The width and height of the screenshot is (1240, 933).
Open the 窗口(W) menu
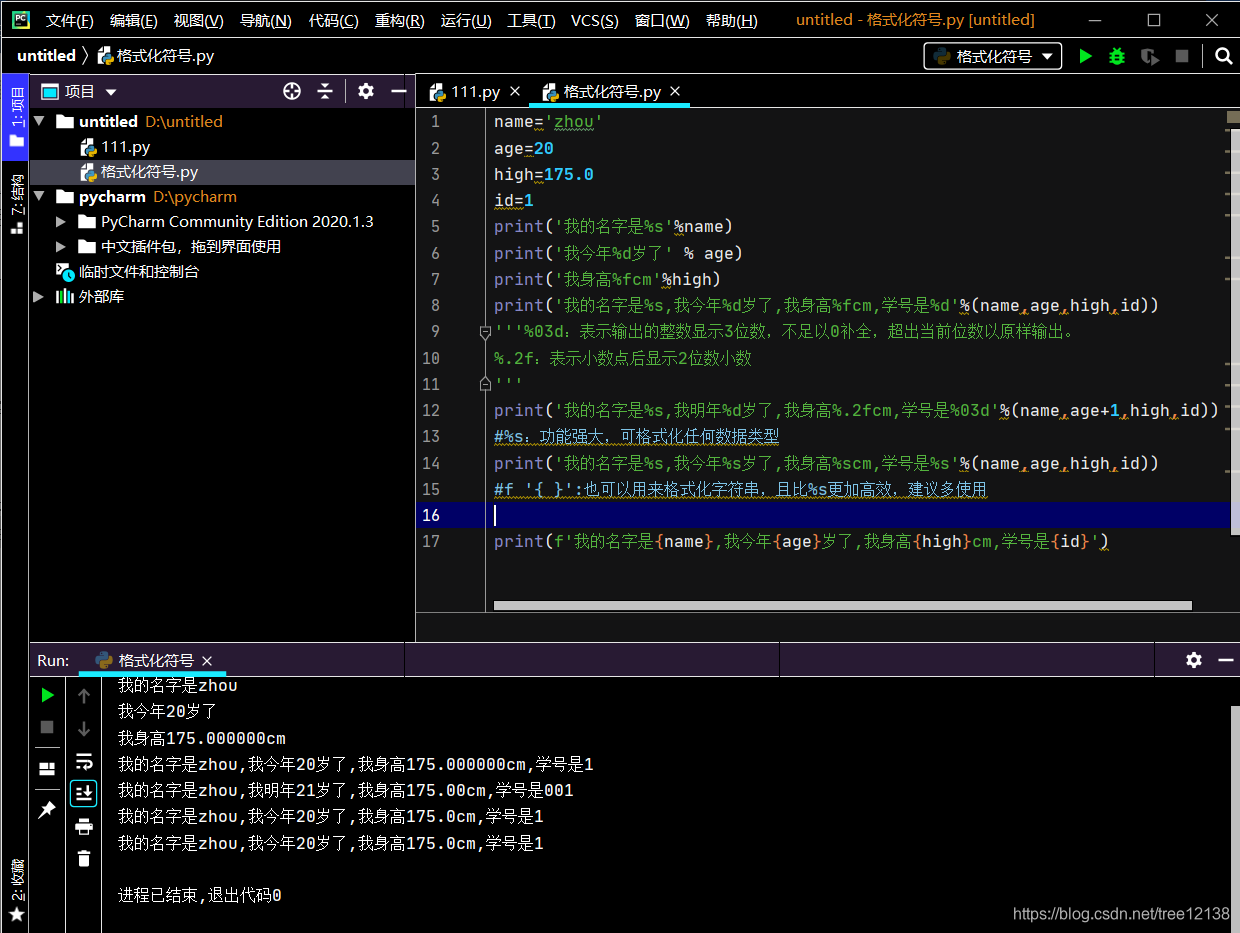[661, 20]
